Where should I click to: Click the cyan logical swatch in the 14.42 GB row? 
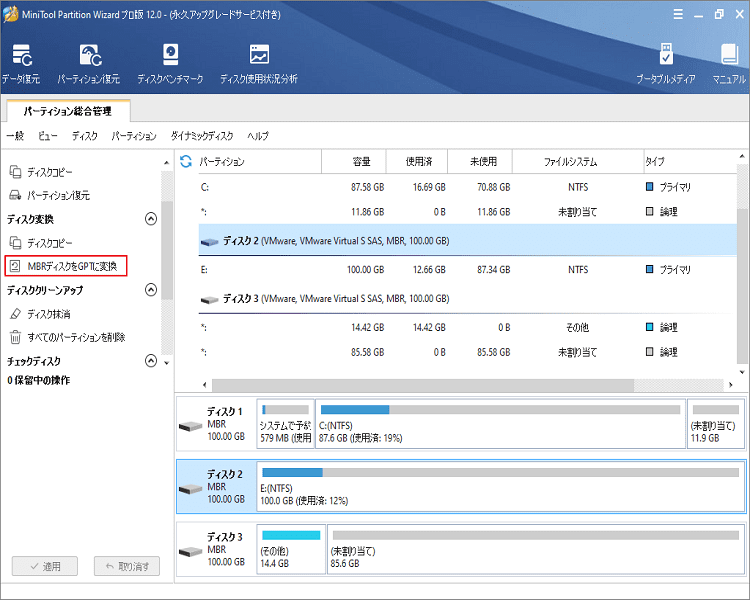coord(649,327)
